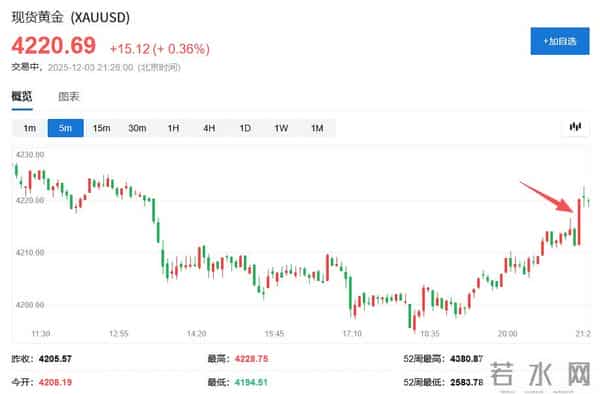Viewport: 600px width, 394px height.
Task: Click the 11:30 time axis label
Action: click(x=41, y=334)
